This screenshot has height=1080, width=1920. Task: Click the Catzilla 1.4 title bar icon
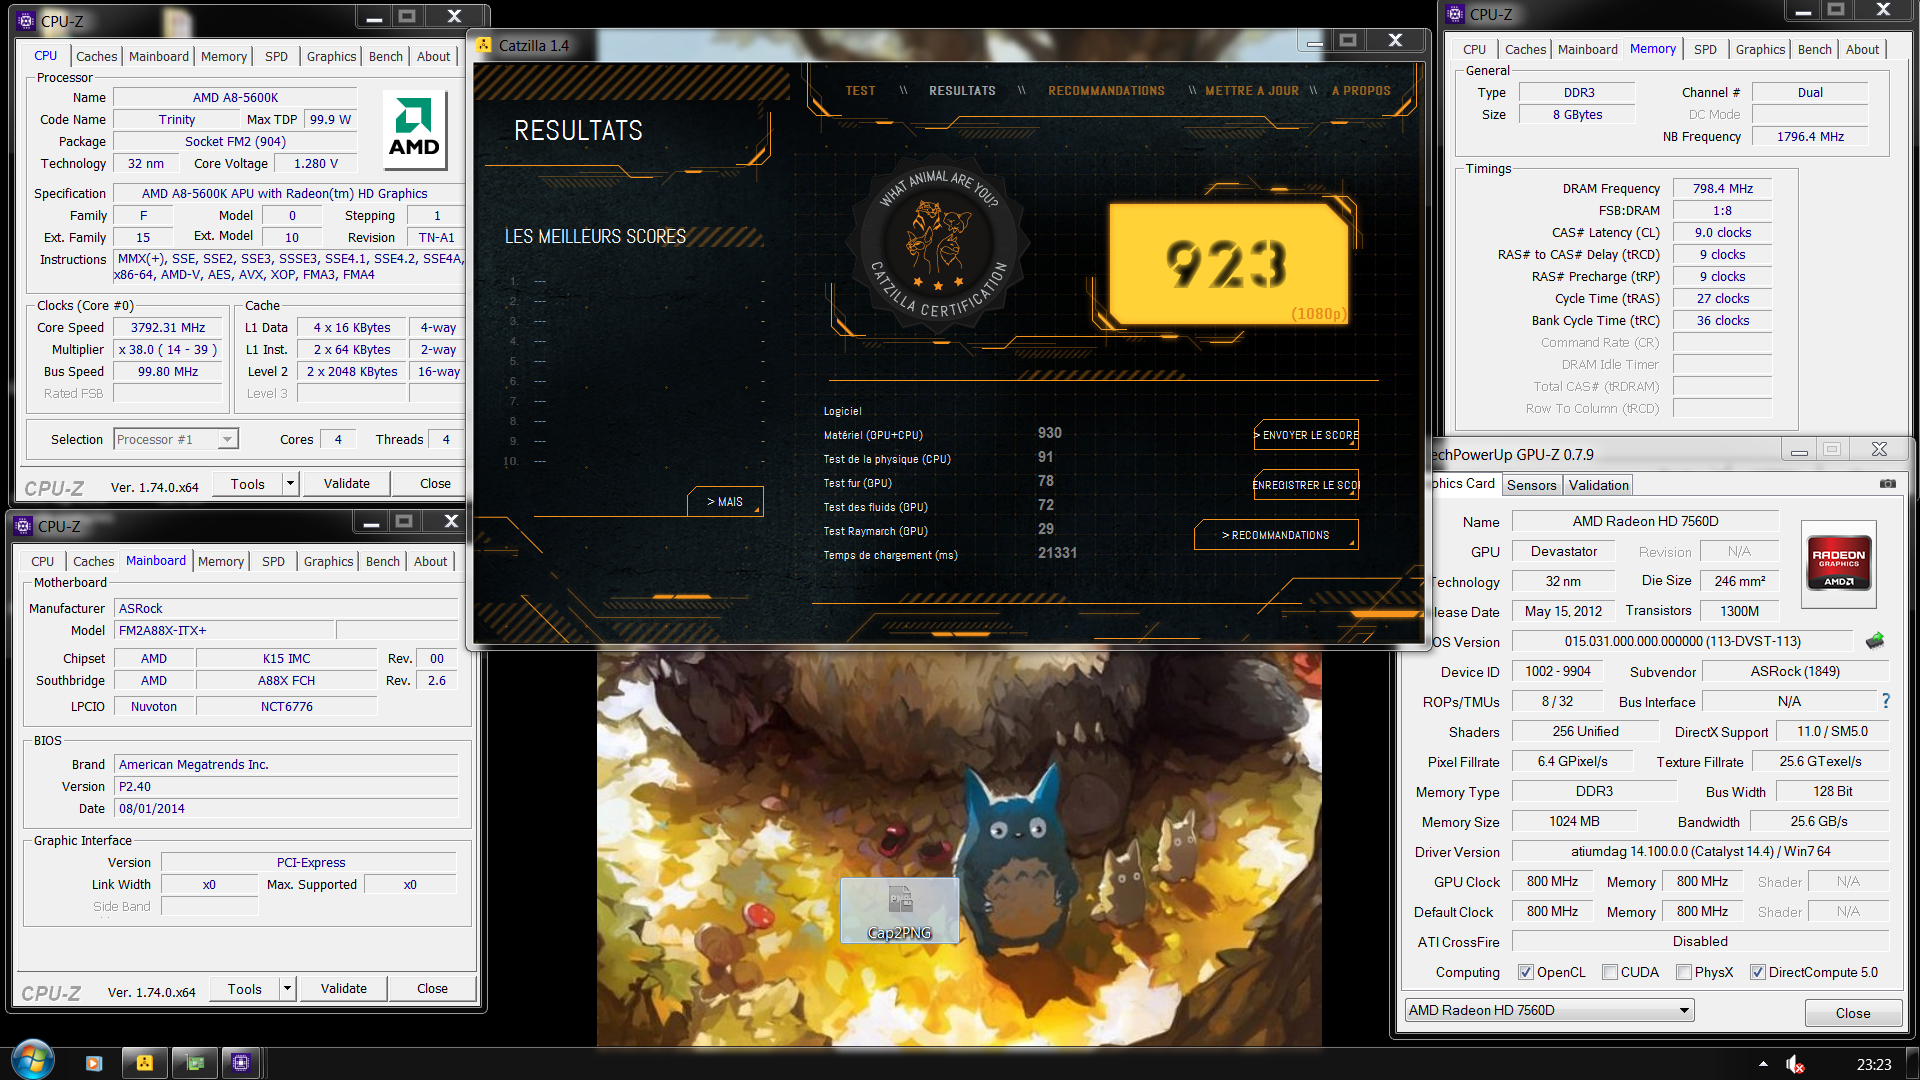tap(484, 45)
